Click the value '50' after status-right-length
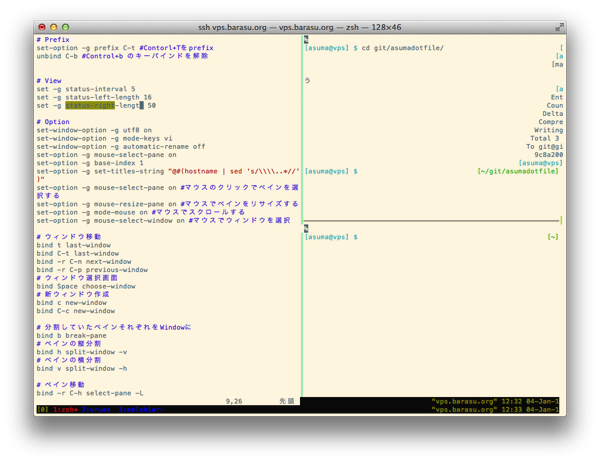Screen dimensions: 600x463 coord(152,105)
